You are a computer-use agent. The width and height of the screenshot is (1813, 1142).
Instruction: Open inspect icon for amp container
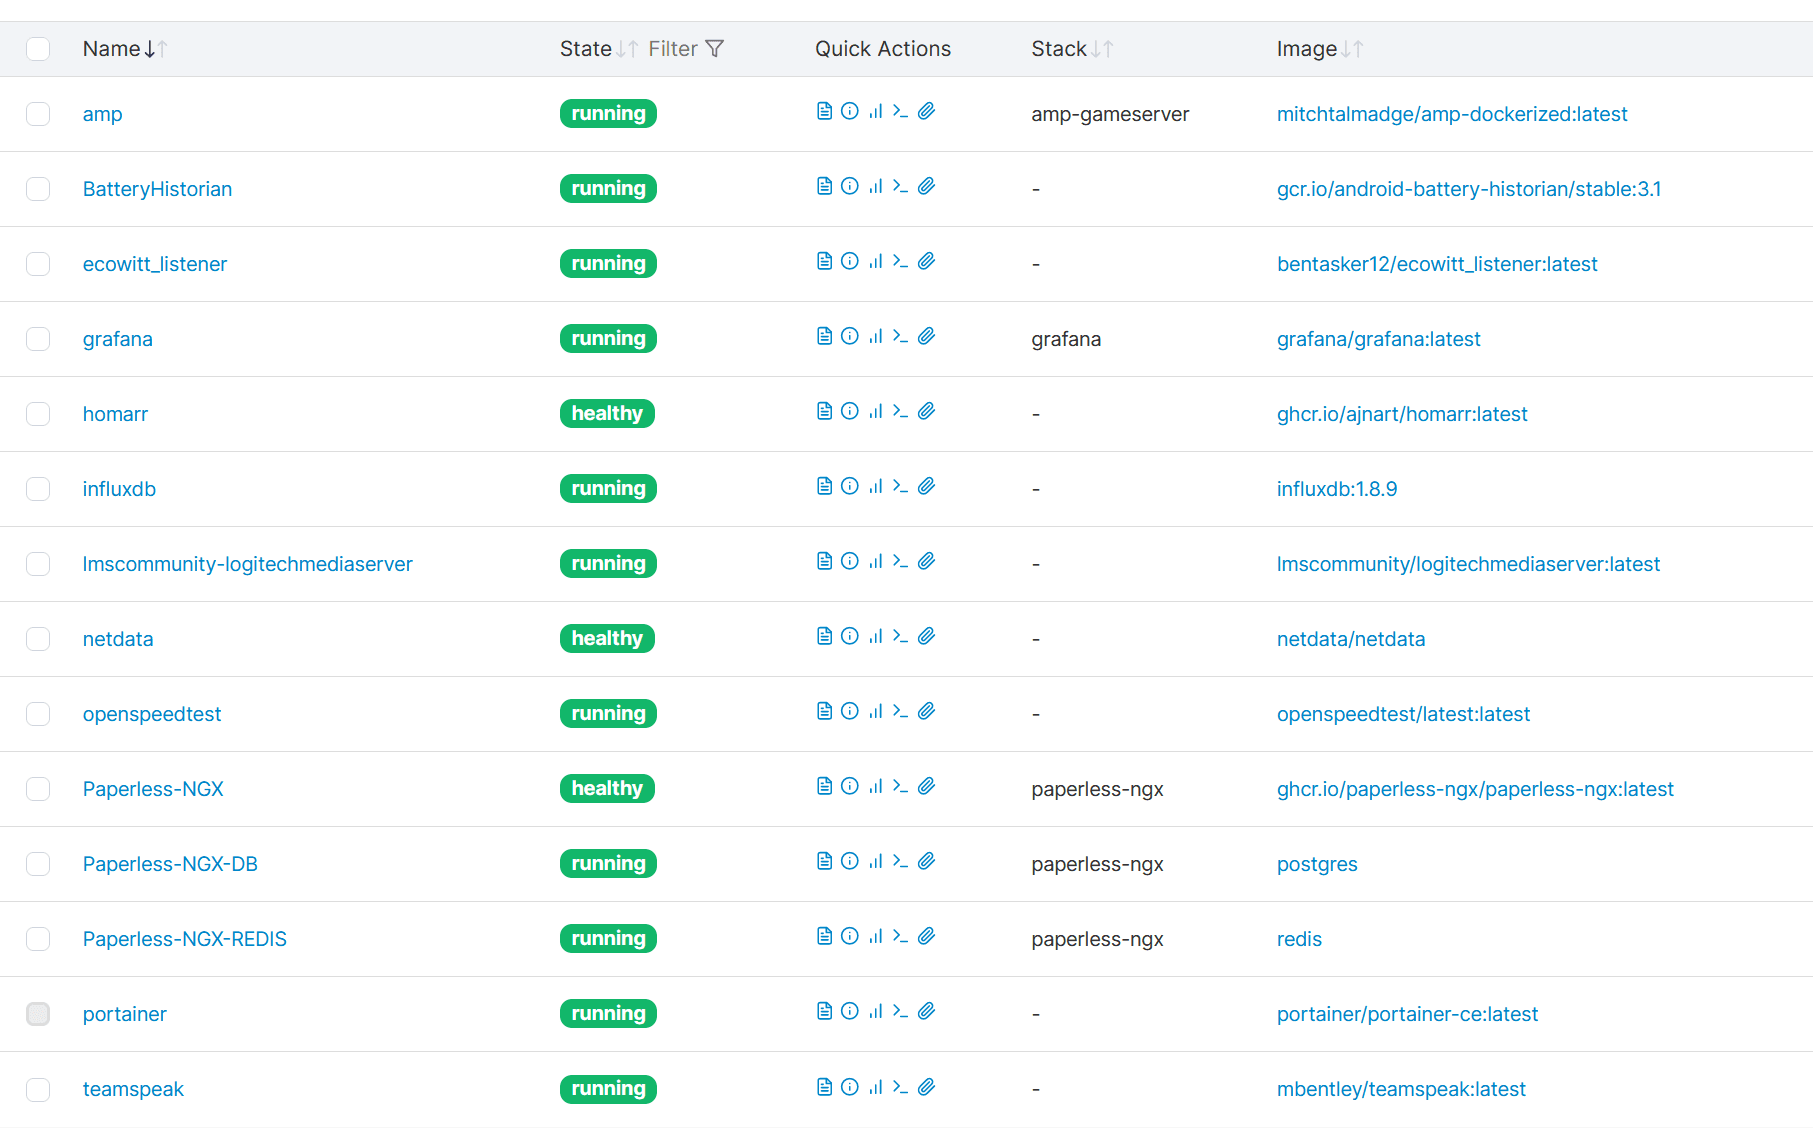pyautogui.click(x=850, y=111)
